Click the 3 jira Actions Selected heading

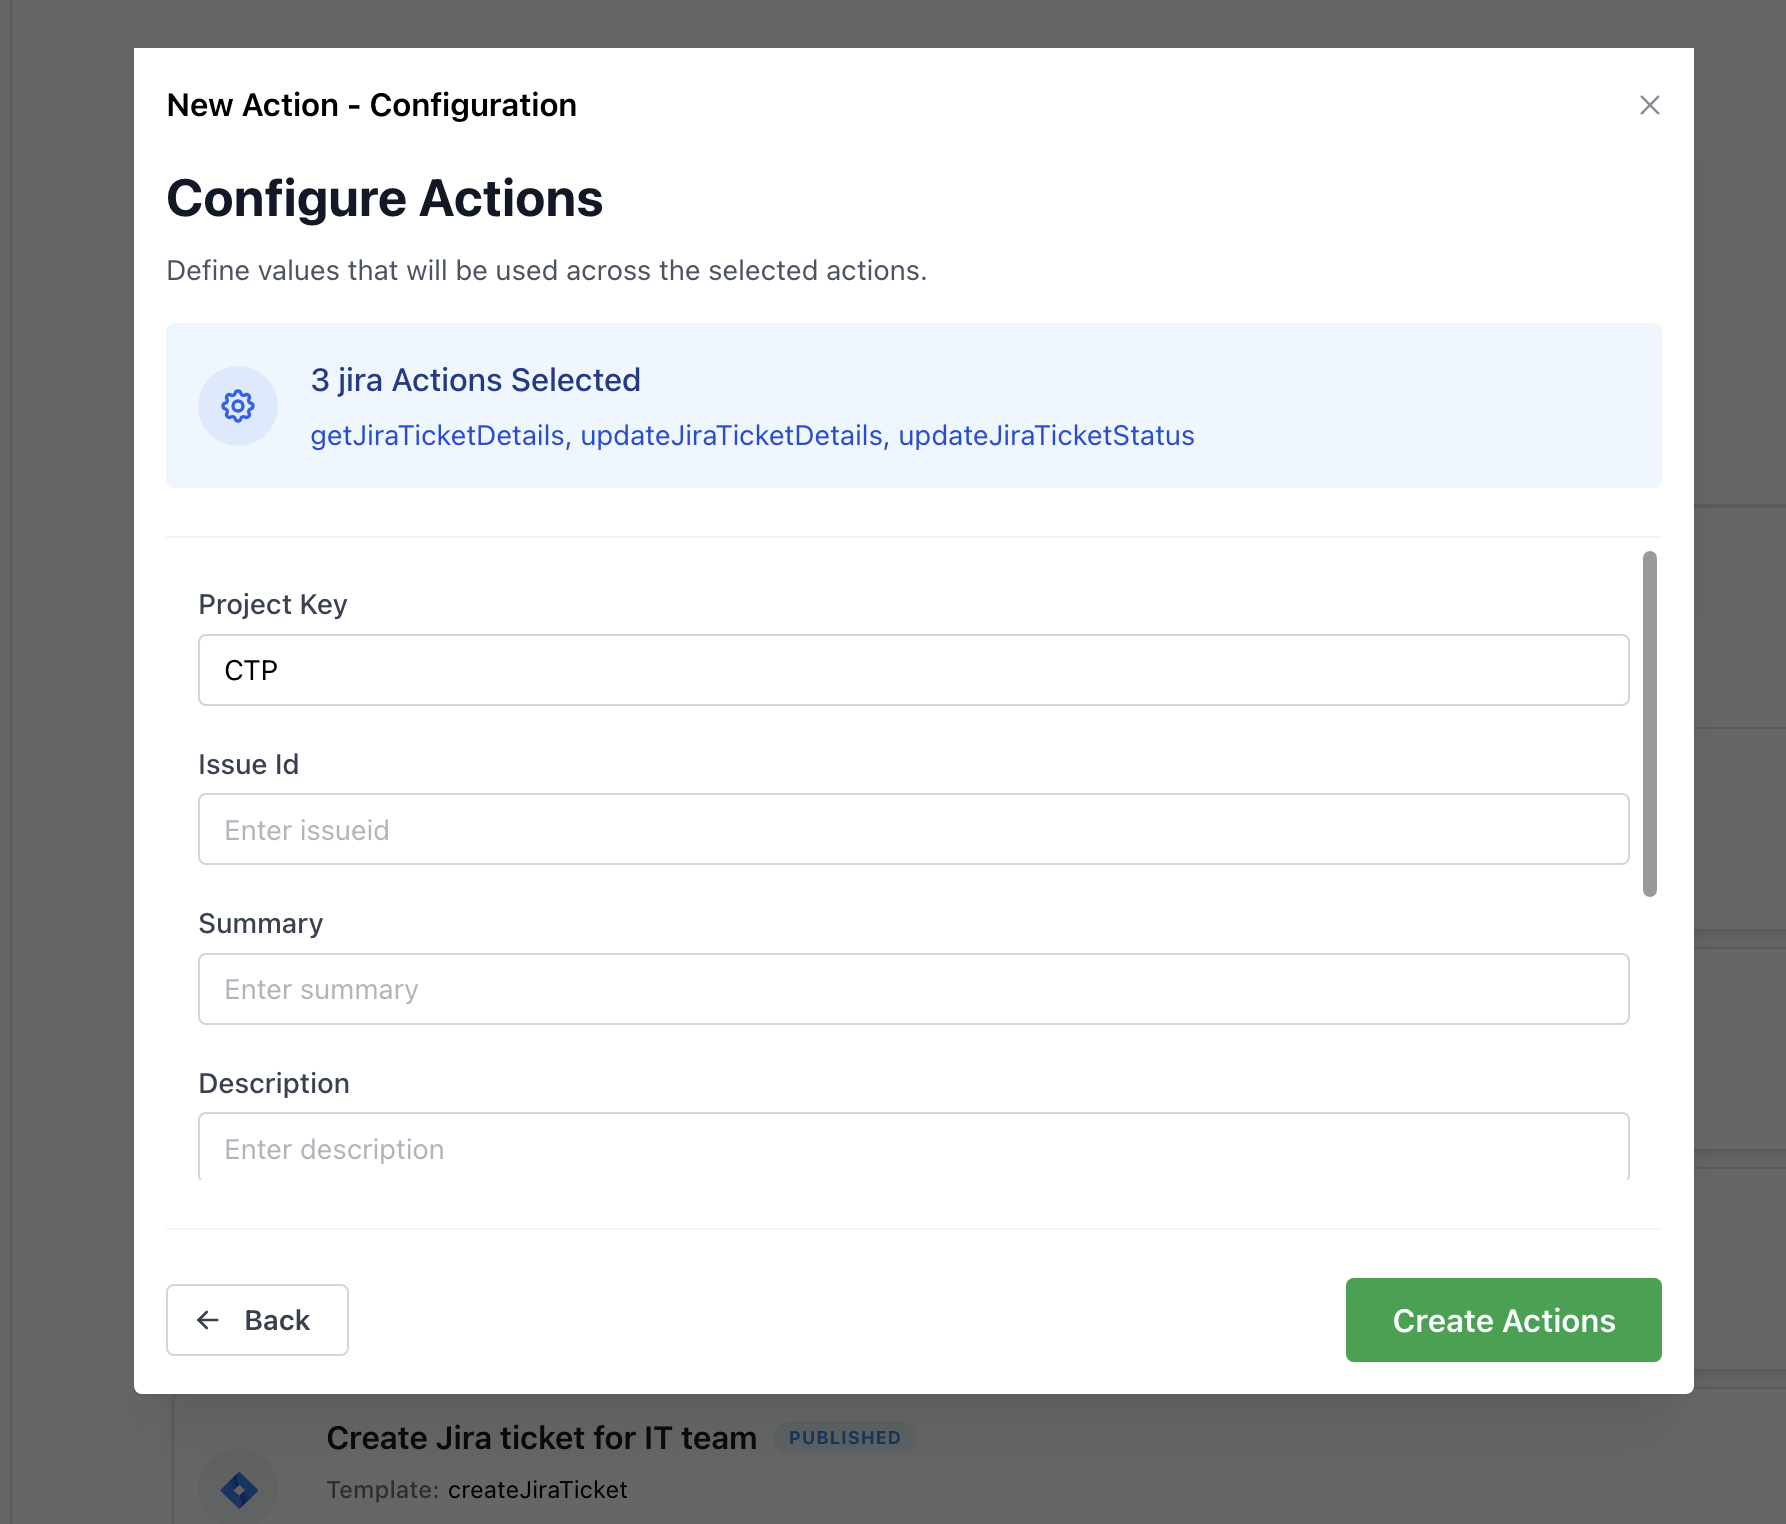tap(475, 380)
